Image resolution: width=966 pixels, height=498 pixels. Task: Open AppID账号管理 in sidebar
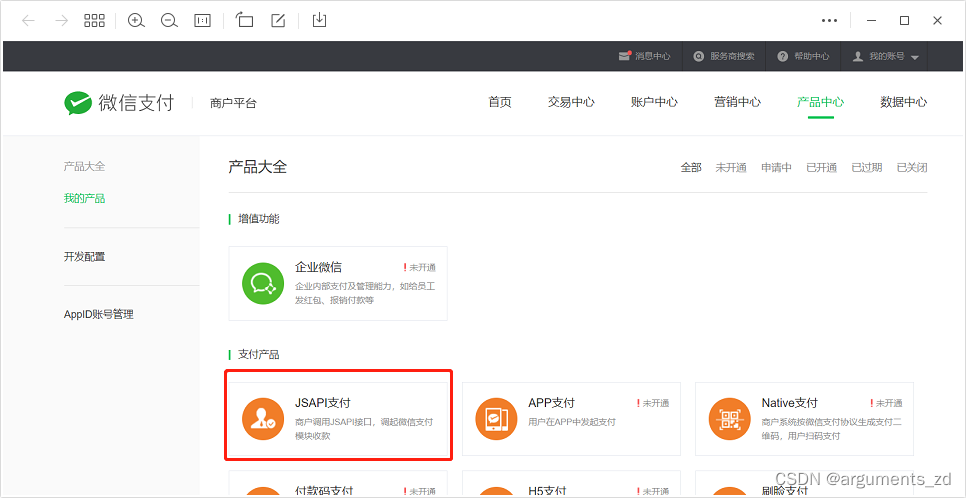99,314
